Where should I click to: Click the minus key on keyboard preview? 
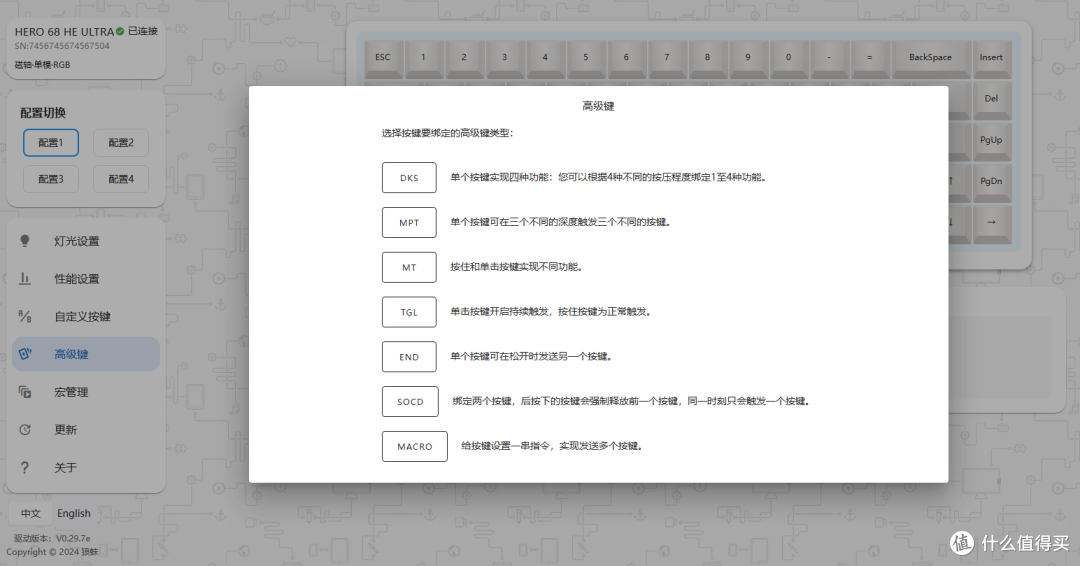click(x=829, y=58)
